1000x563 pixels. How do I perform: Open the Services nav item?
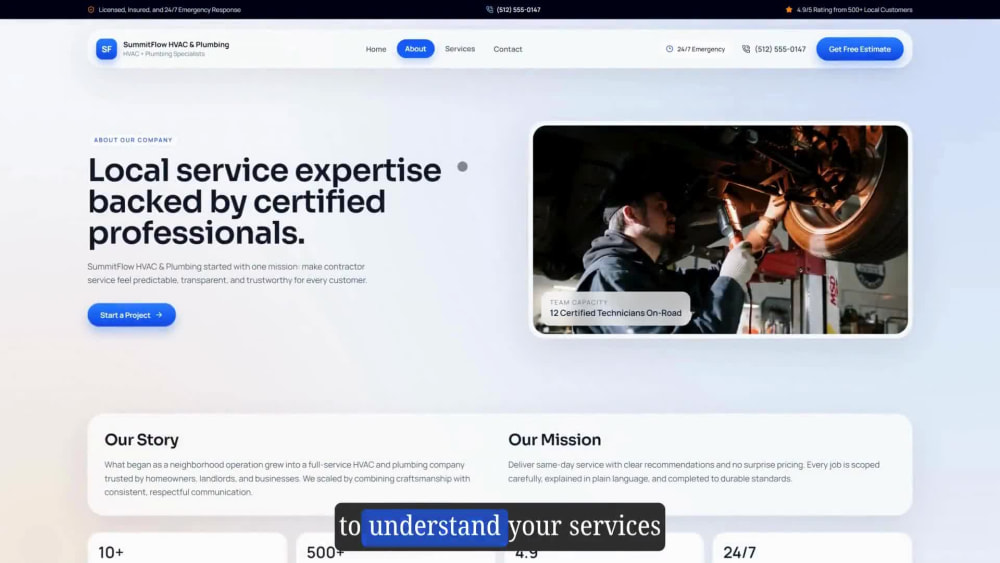(x=460, y=49)
